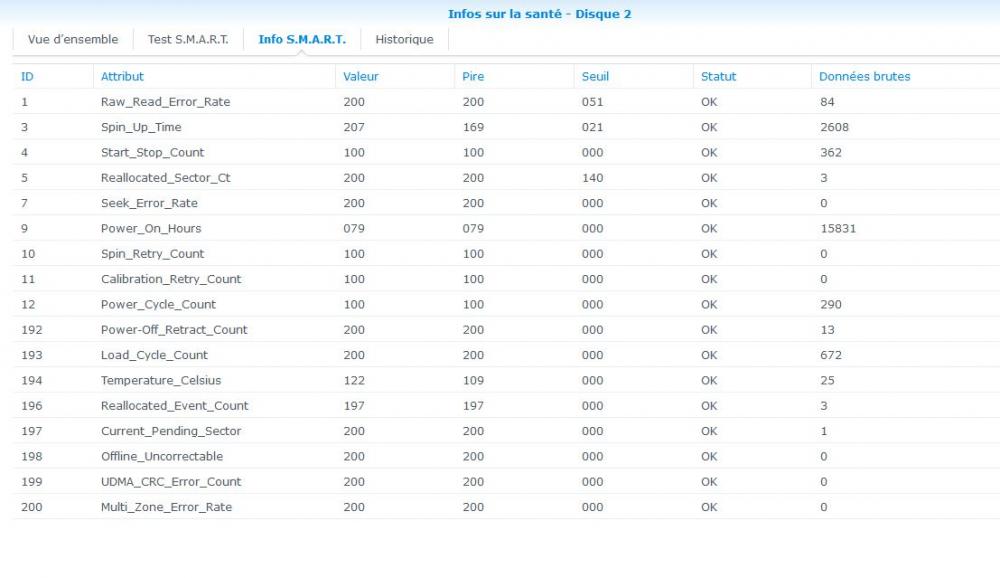
Task: Click the Offline_Uncorrectable attribute
Action: pyautogui.click(x=162, y=456)
